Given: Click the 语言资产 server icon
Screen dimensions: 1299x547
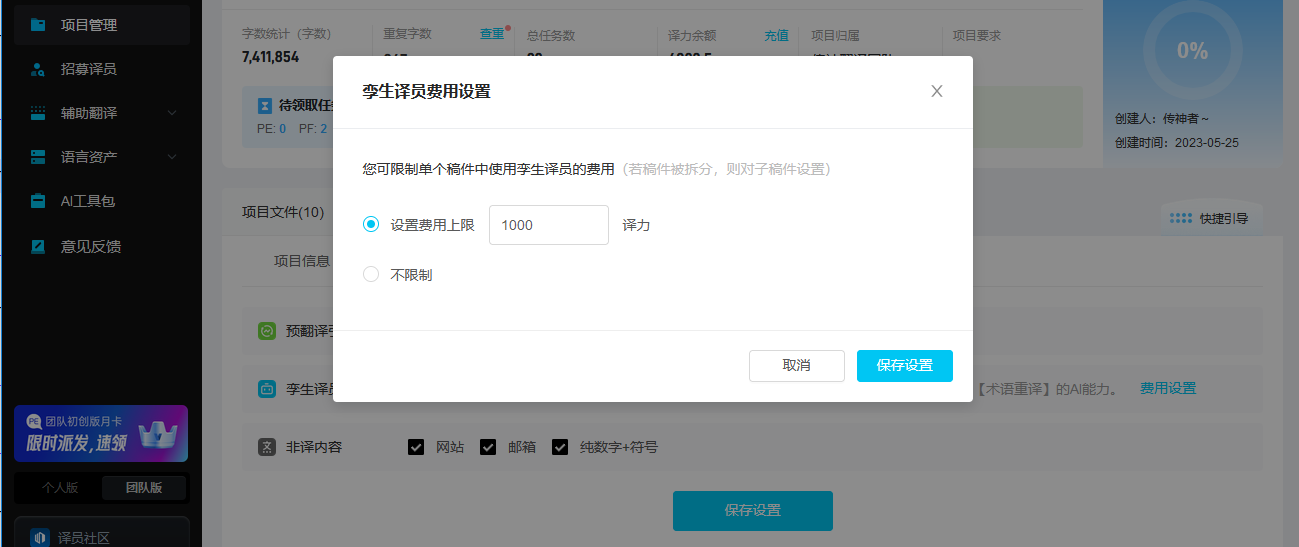Looking at the screenshot, I should [38, 157].
